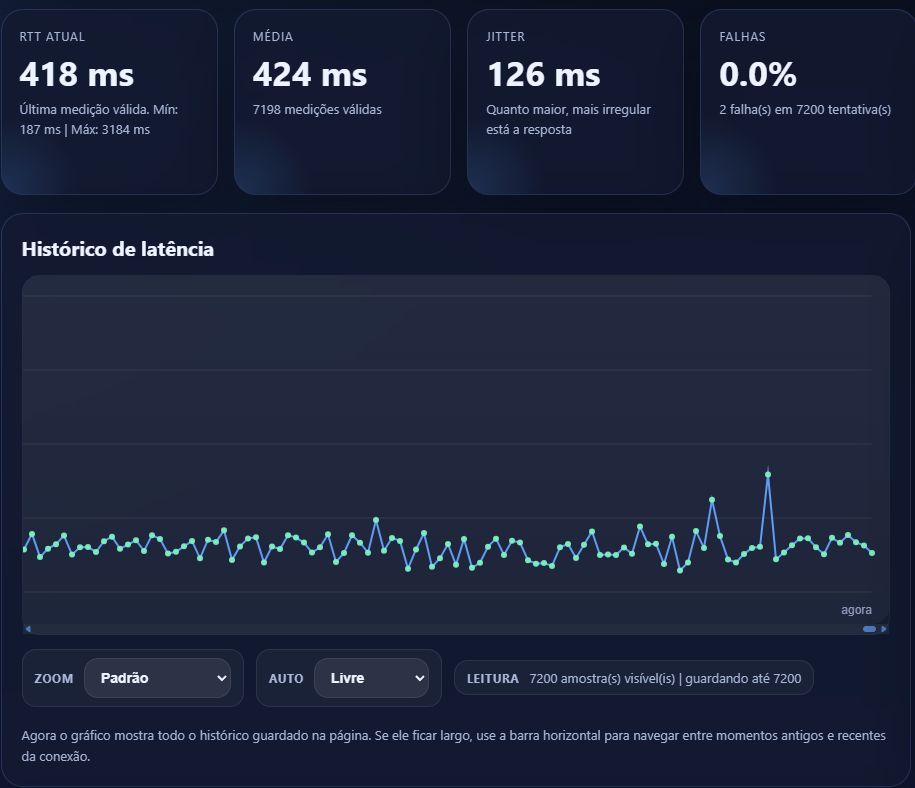Image resolution: width=915 pixels, height=788 pixels.
Task: Click the Falhas 0.0% card
Action: pos(807,102)
